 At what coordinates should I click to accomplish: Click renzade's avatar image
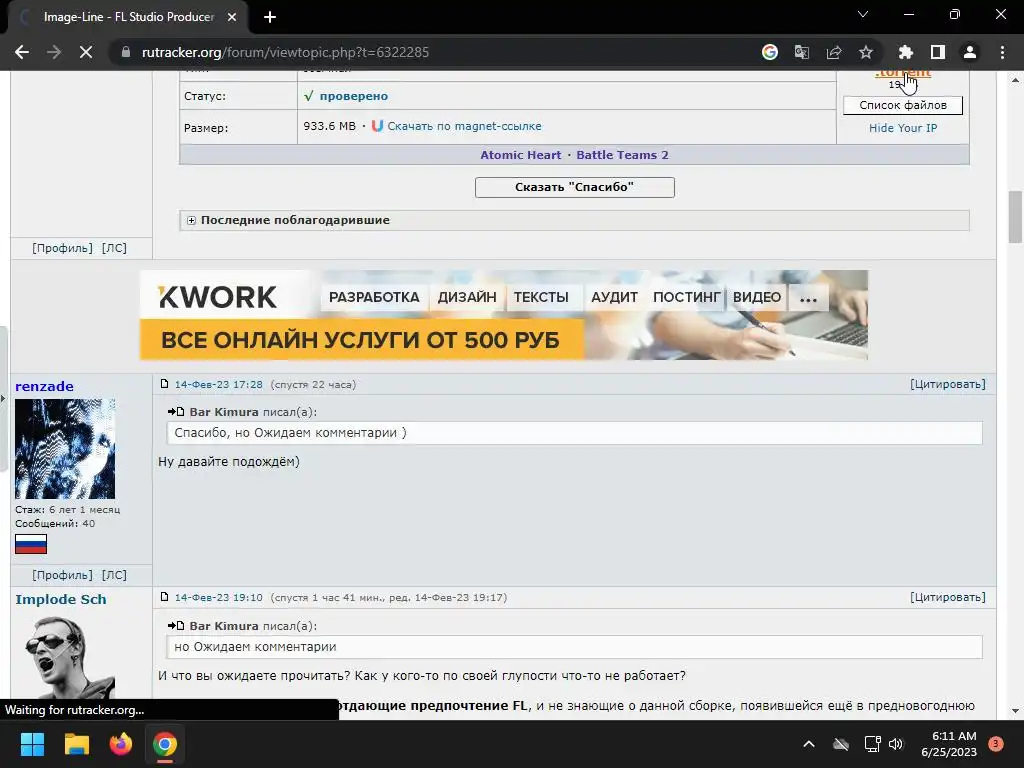[65, 449]
